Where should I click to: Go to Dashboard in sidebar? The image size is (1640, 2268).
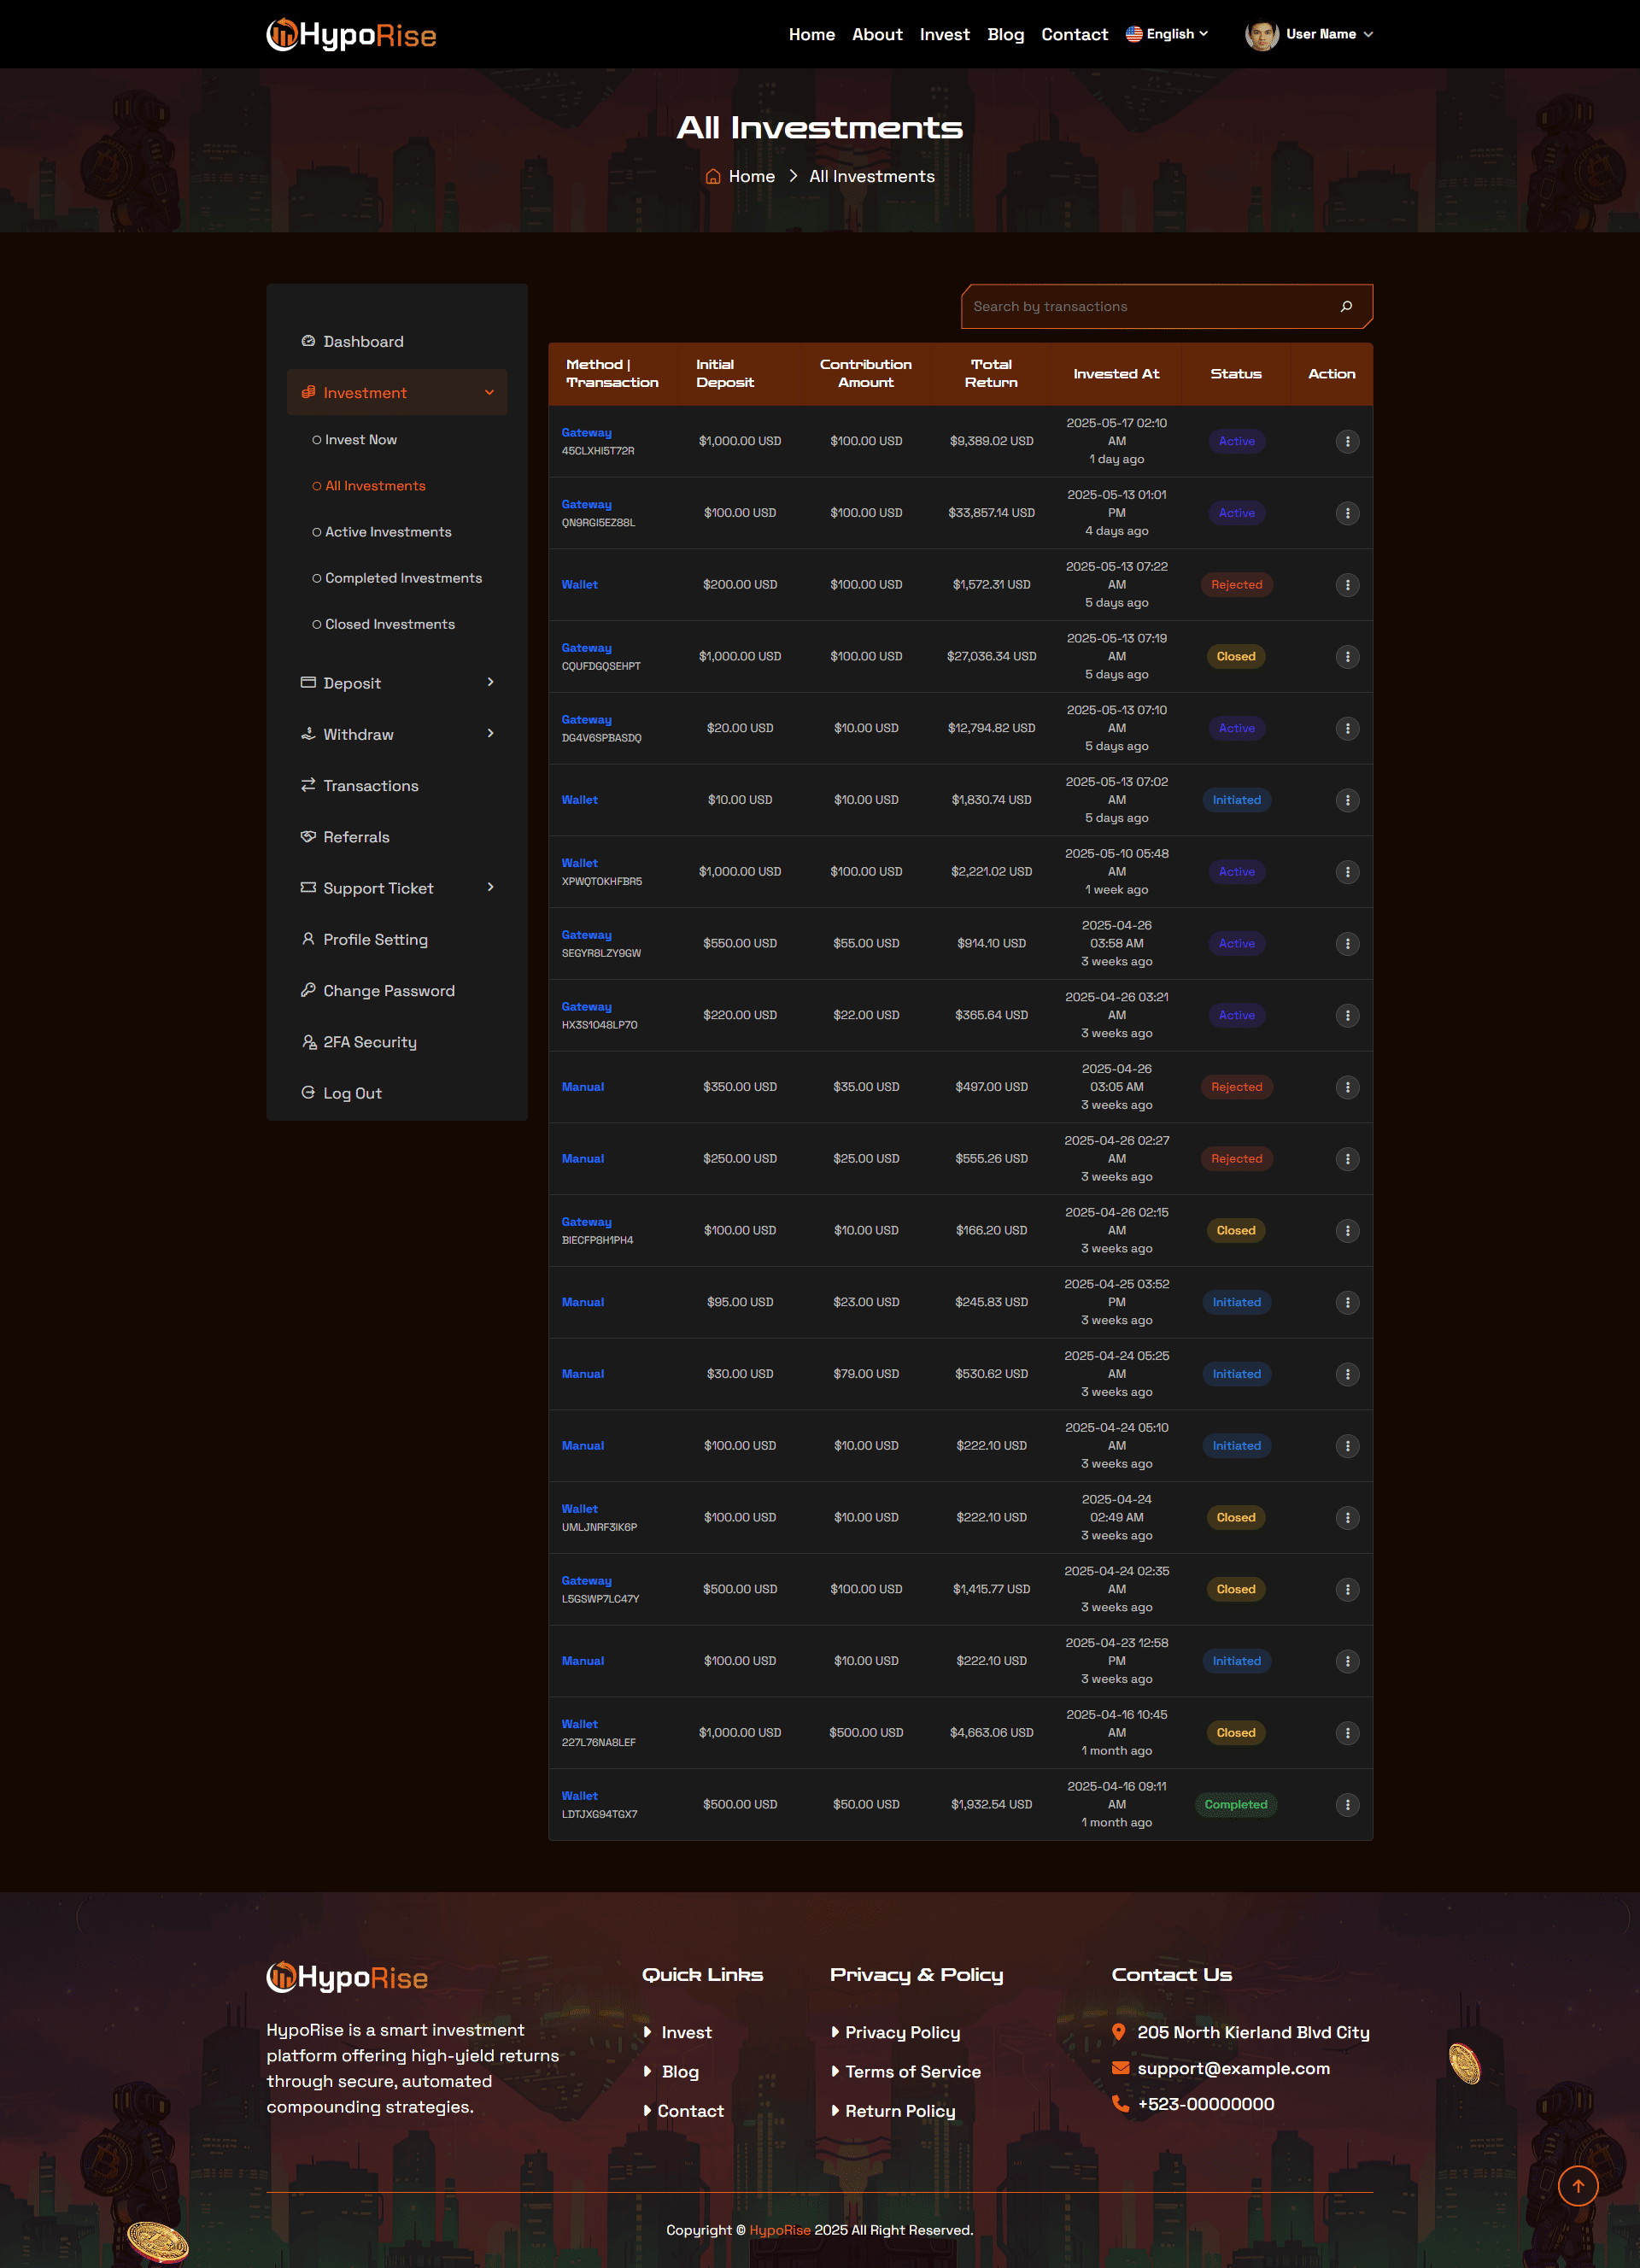(353, 342)
